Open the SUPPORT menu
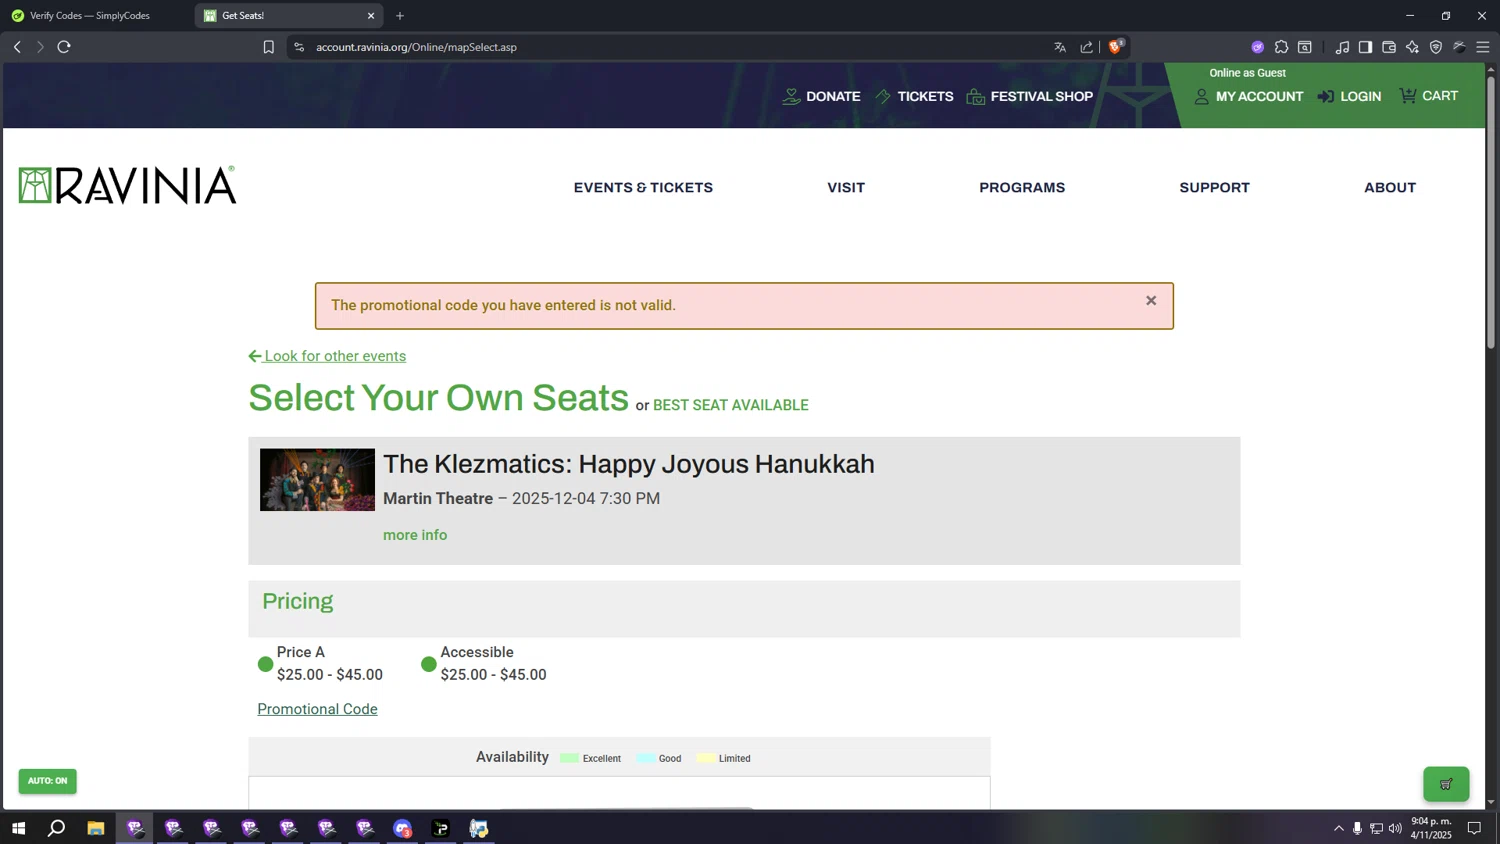Image resolution: width=1500 pixels, height=844 pixels. pyautogui.click(x=1214, y=188)
